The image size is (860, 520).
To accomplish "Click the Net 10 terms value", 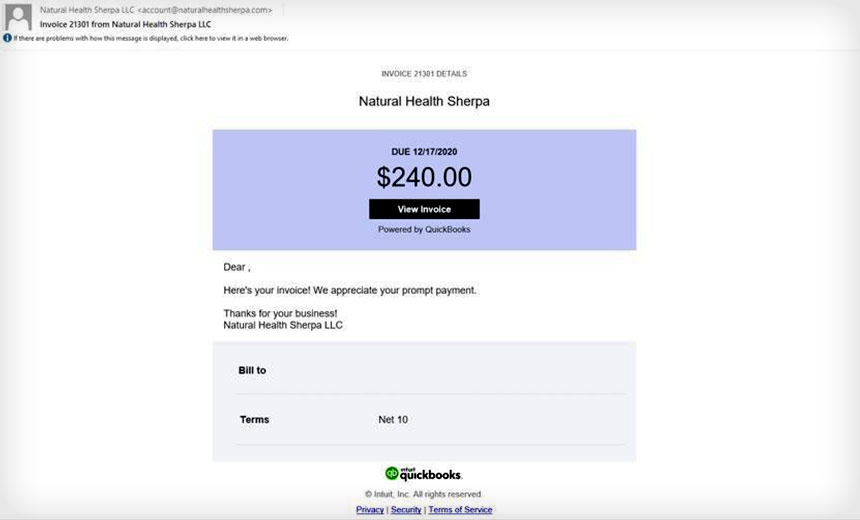I will pyautogui.click(x=393, y=420).
